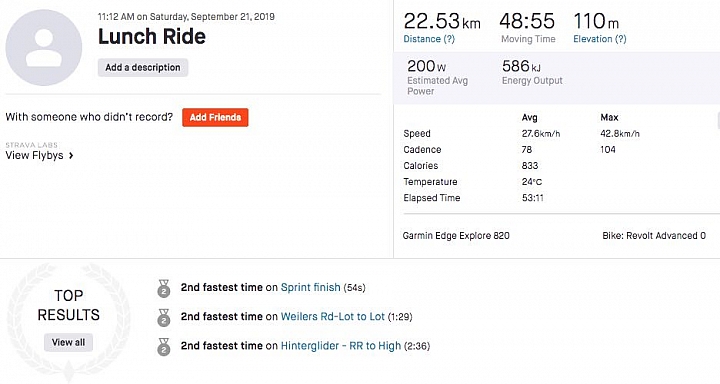Click the View Flybys chevron arrow
The width and height of the screenshot is (720, 384).
click(x=71, y=156)
